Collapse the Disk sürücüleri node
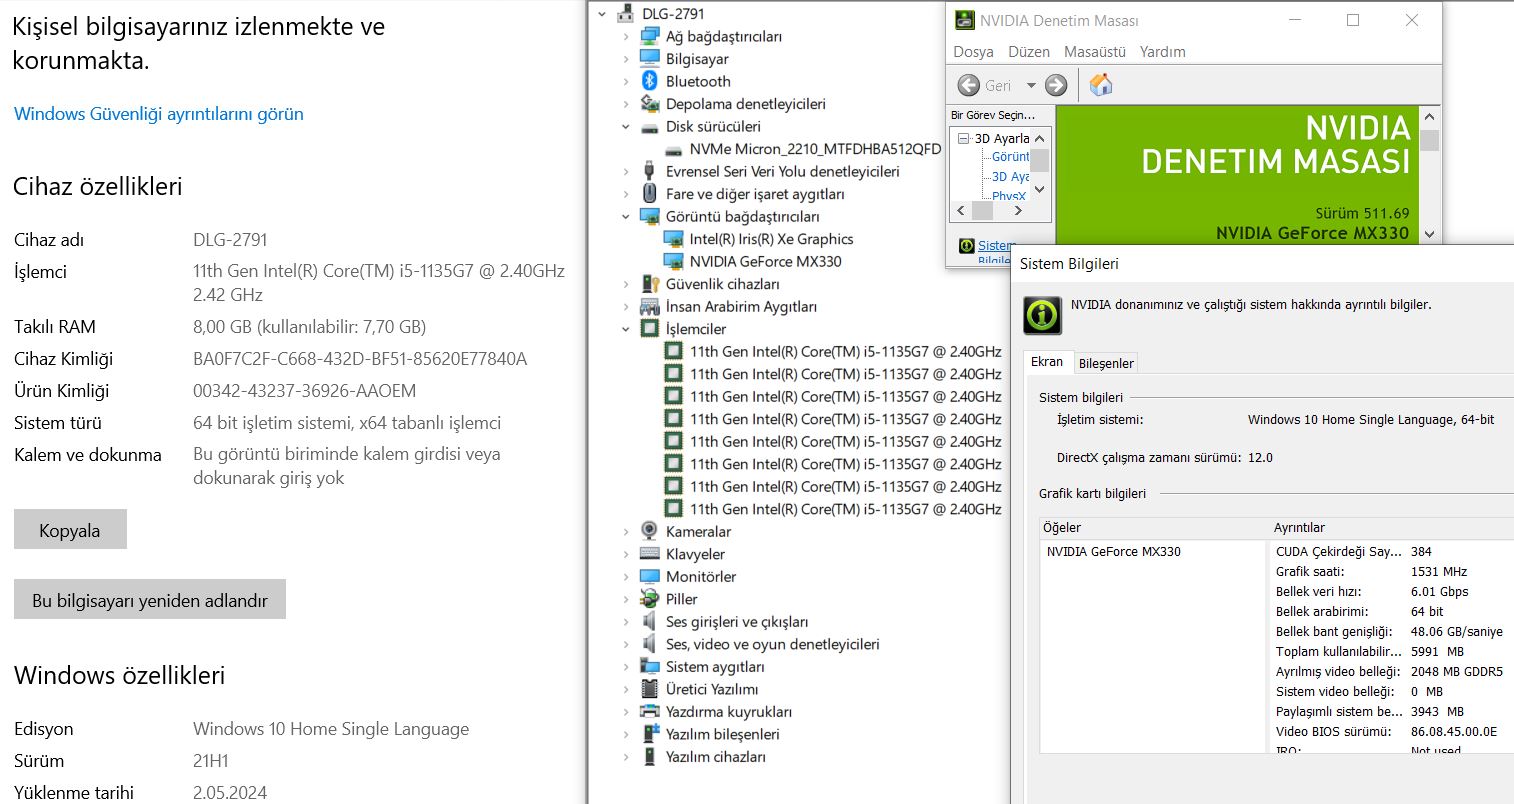Image resolution: width=1514 pixels, height=804 pixels. click(x=626, y=127)
